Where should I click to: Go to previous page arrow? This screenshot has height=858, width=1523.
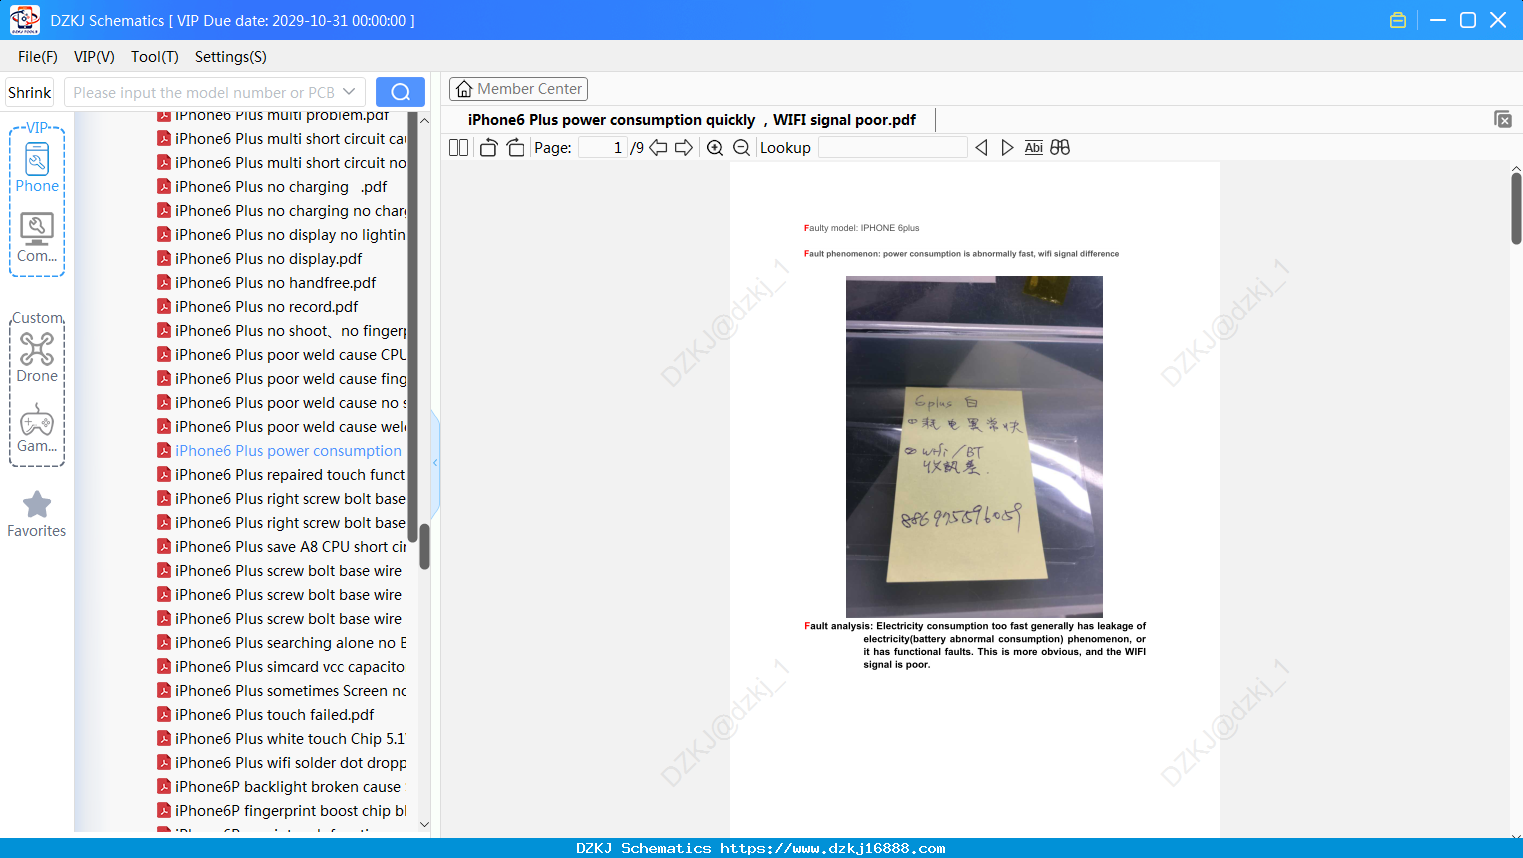coord(658,148)
